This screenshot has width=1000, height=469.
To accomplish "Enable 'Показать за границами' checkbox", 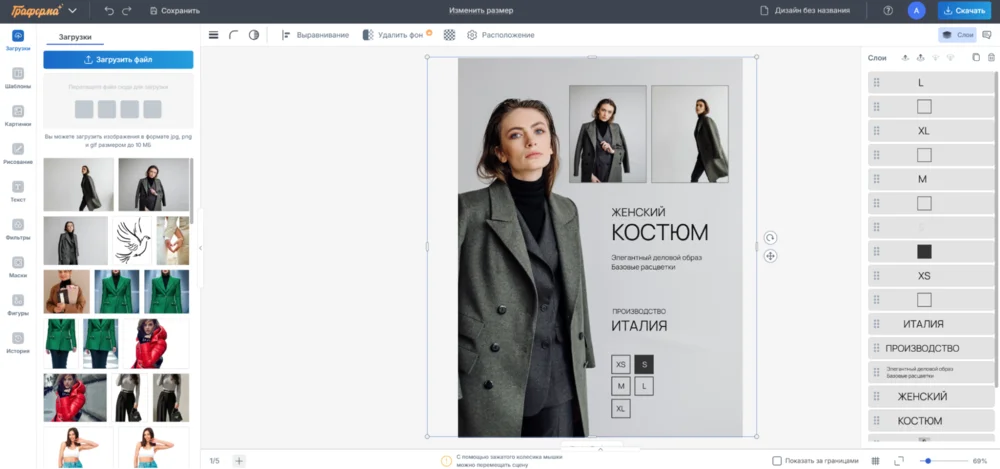I will (777, 461).
